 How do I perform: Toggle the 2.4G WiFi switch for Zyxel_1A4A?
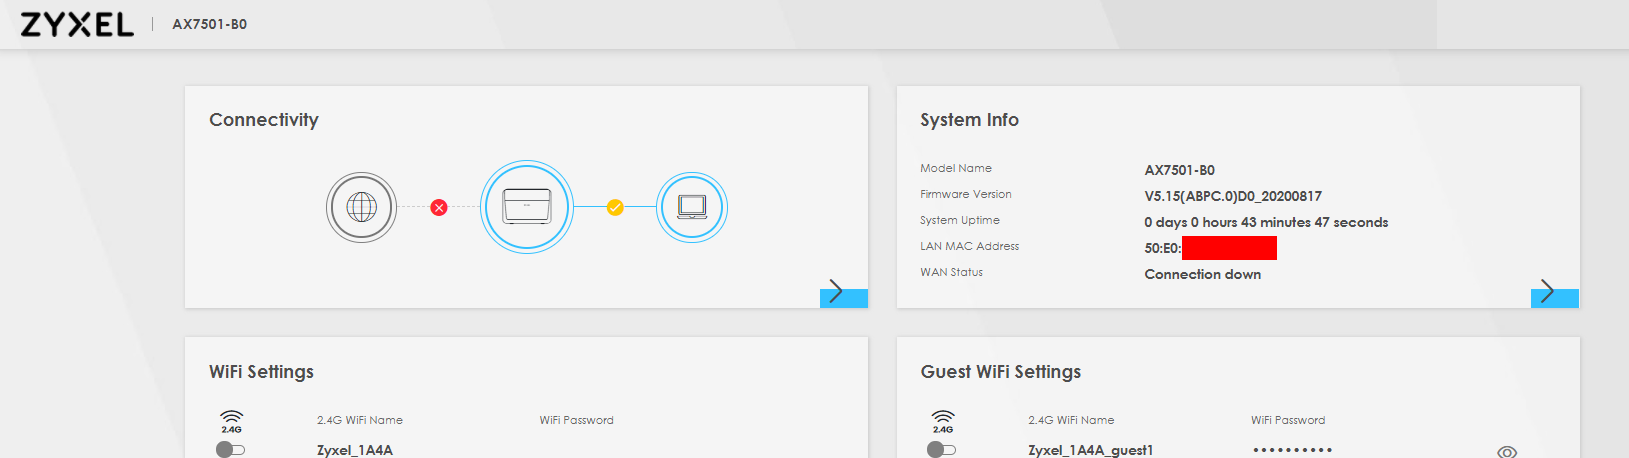(x=230, y=450)
